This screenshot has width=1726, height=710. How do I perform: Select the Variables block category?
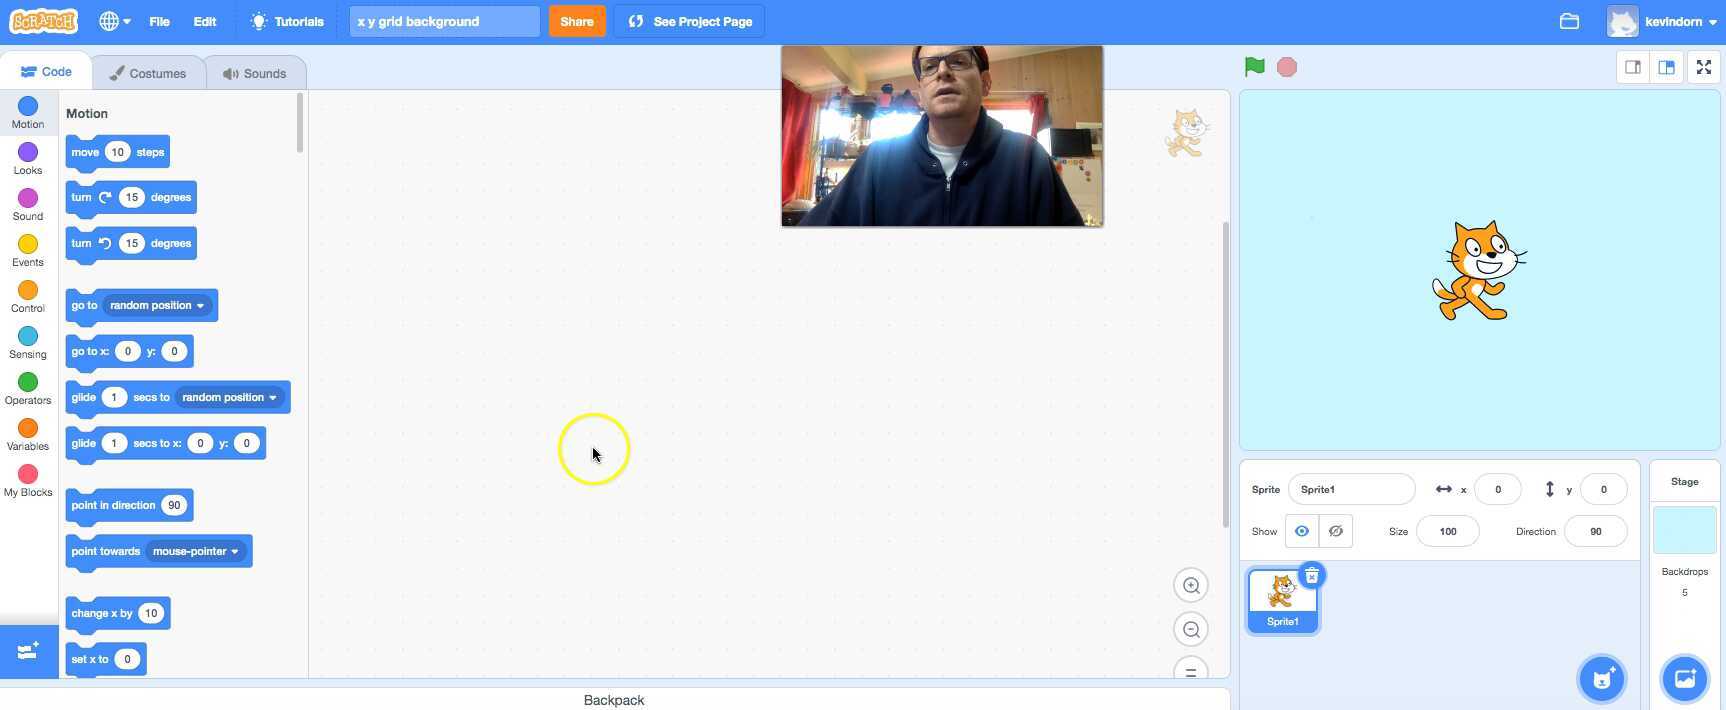(x=28, y=434)
